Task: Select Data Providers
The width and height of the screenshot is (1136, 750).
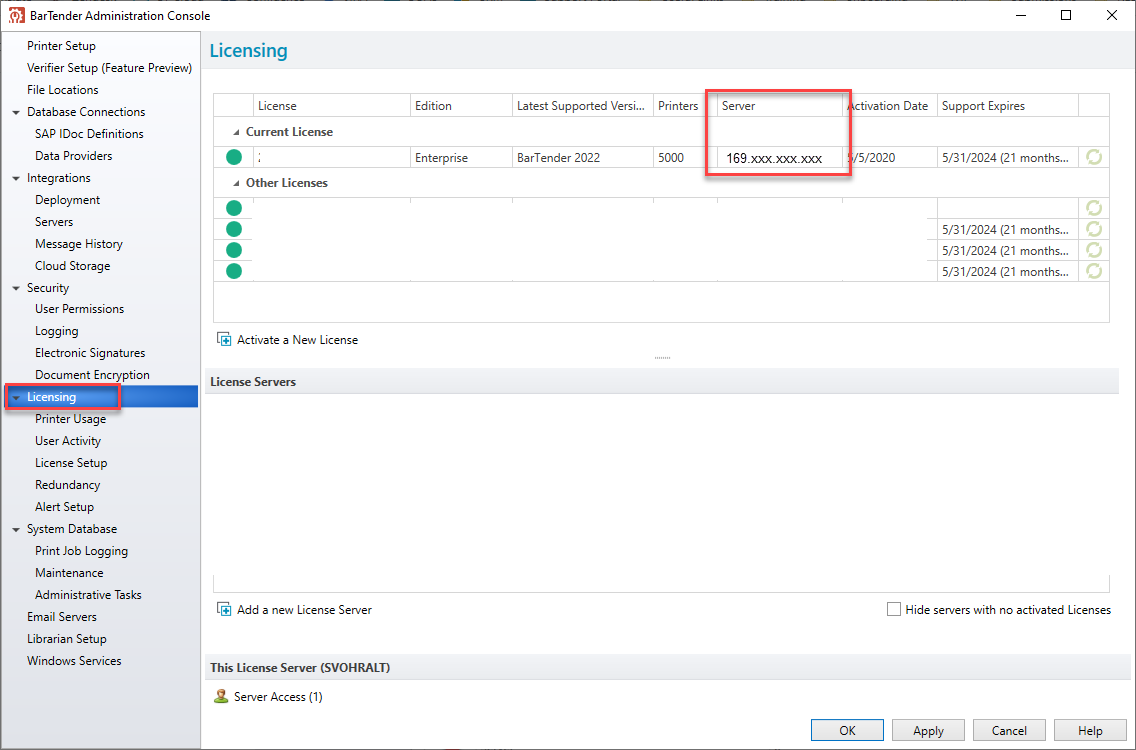Action: click(74, 156)
